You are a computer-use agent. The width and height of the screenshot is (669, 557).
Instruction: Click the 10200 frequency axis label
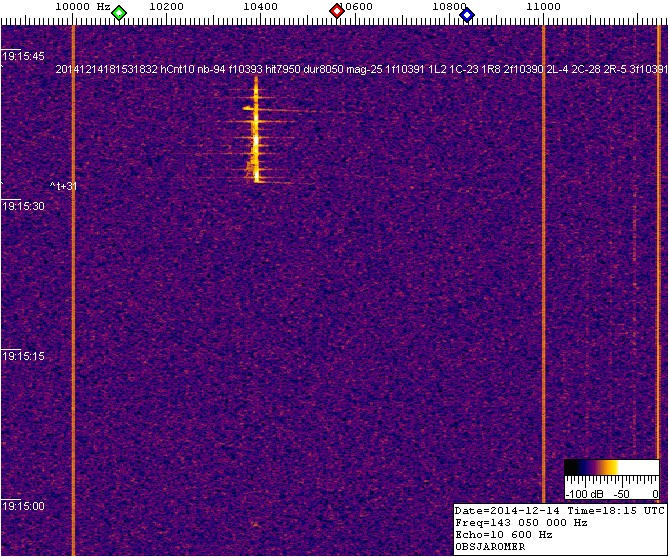tap(165, 7)
